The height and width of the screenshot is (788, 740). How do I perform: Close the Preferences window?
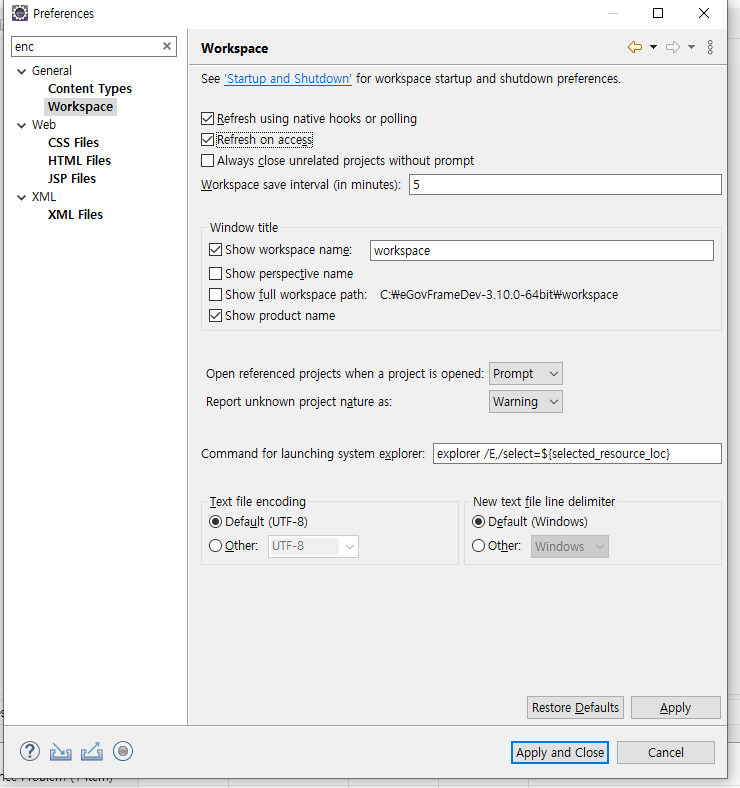click(704, 13)
